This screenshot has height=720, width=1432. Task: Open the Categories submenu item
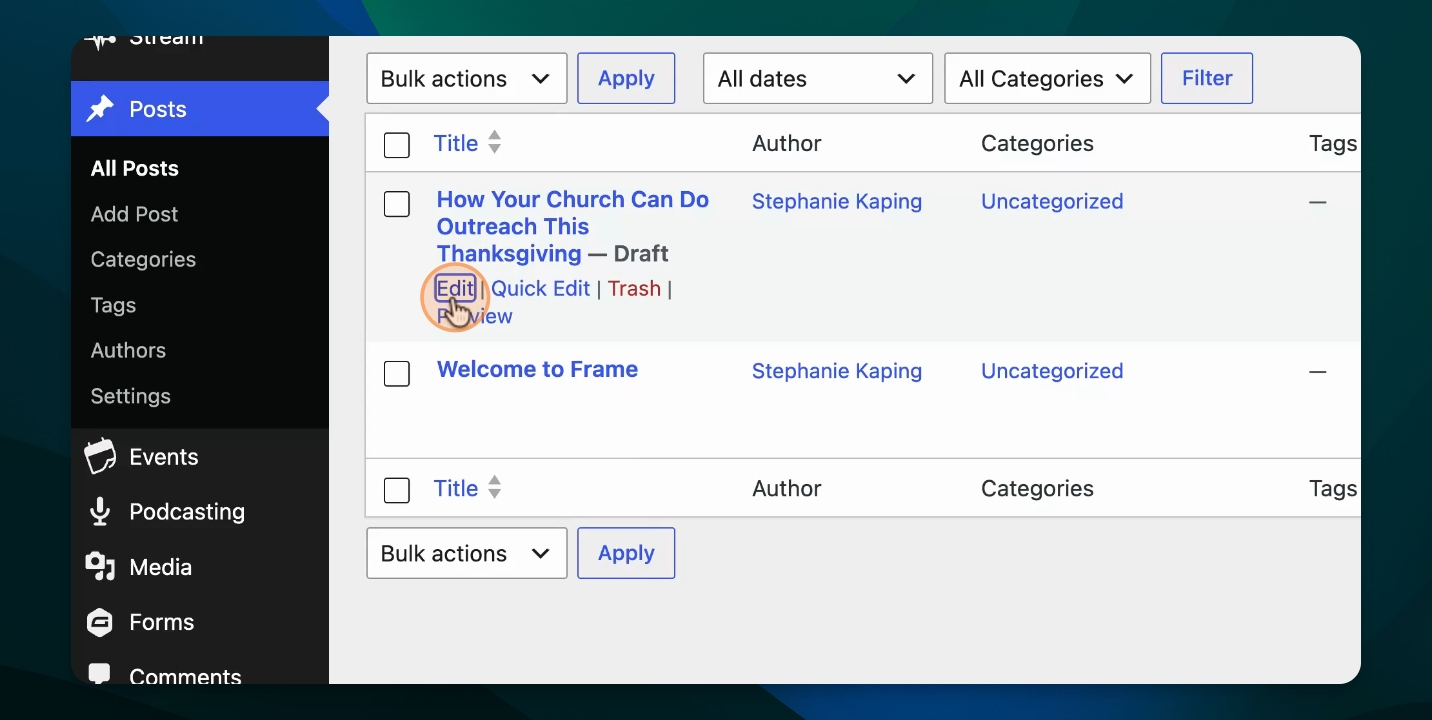(x=143, y=260)
